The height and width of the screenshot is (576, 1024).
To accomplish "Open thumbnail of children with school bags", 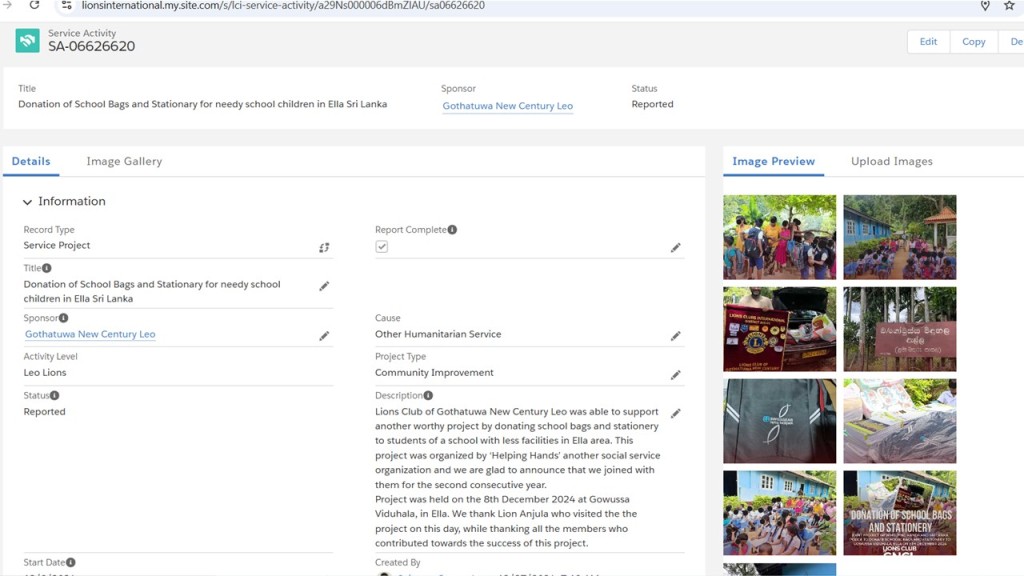I will (x=779, y=237).
